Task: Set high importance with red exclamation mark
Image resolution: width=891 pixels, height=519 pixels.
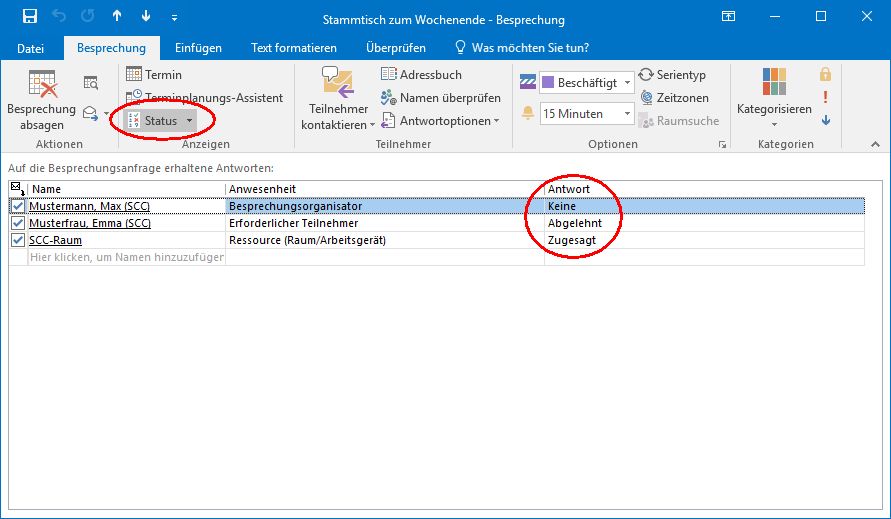Action: pos(825,97)
